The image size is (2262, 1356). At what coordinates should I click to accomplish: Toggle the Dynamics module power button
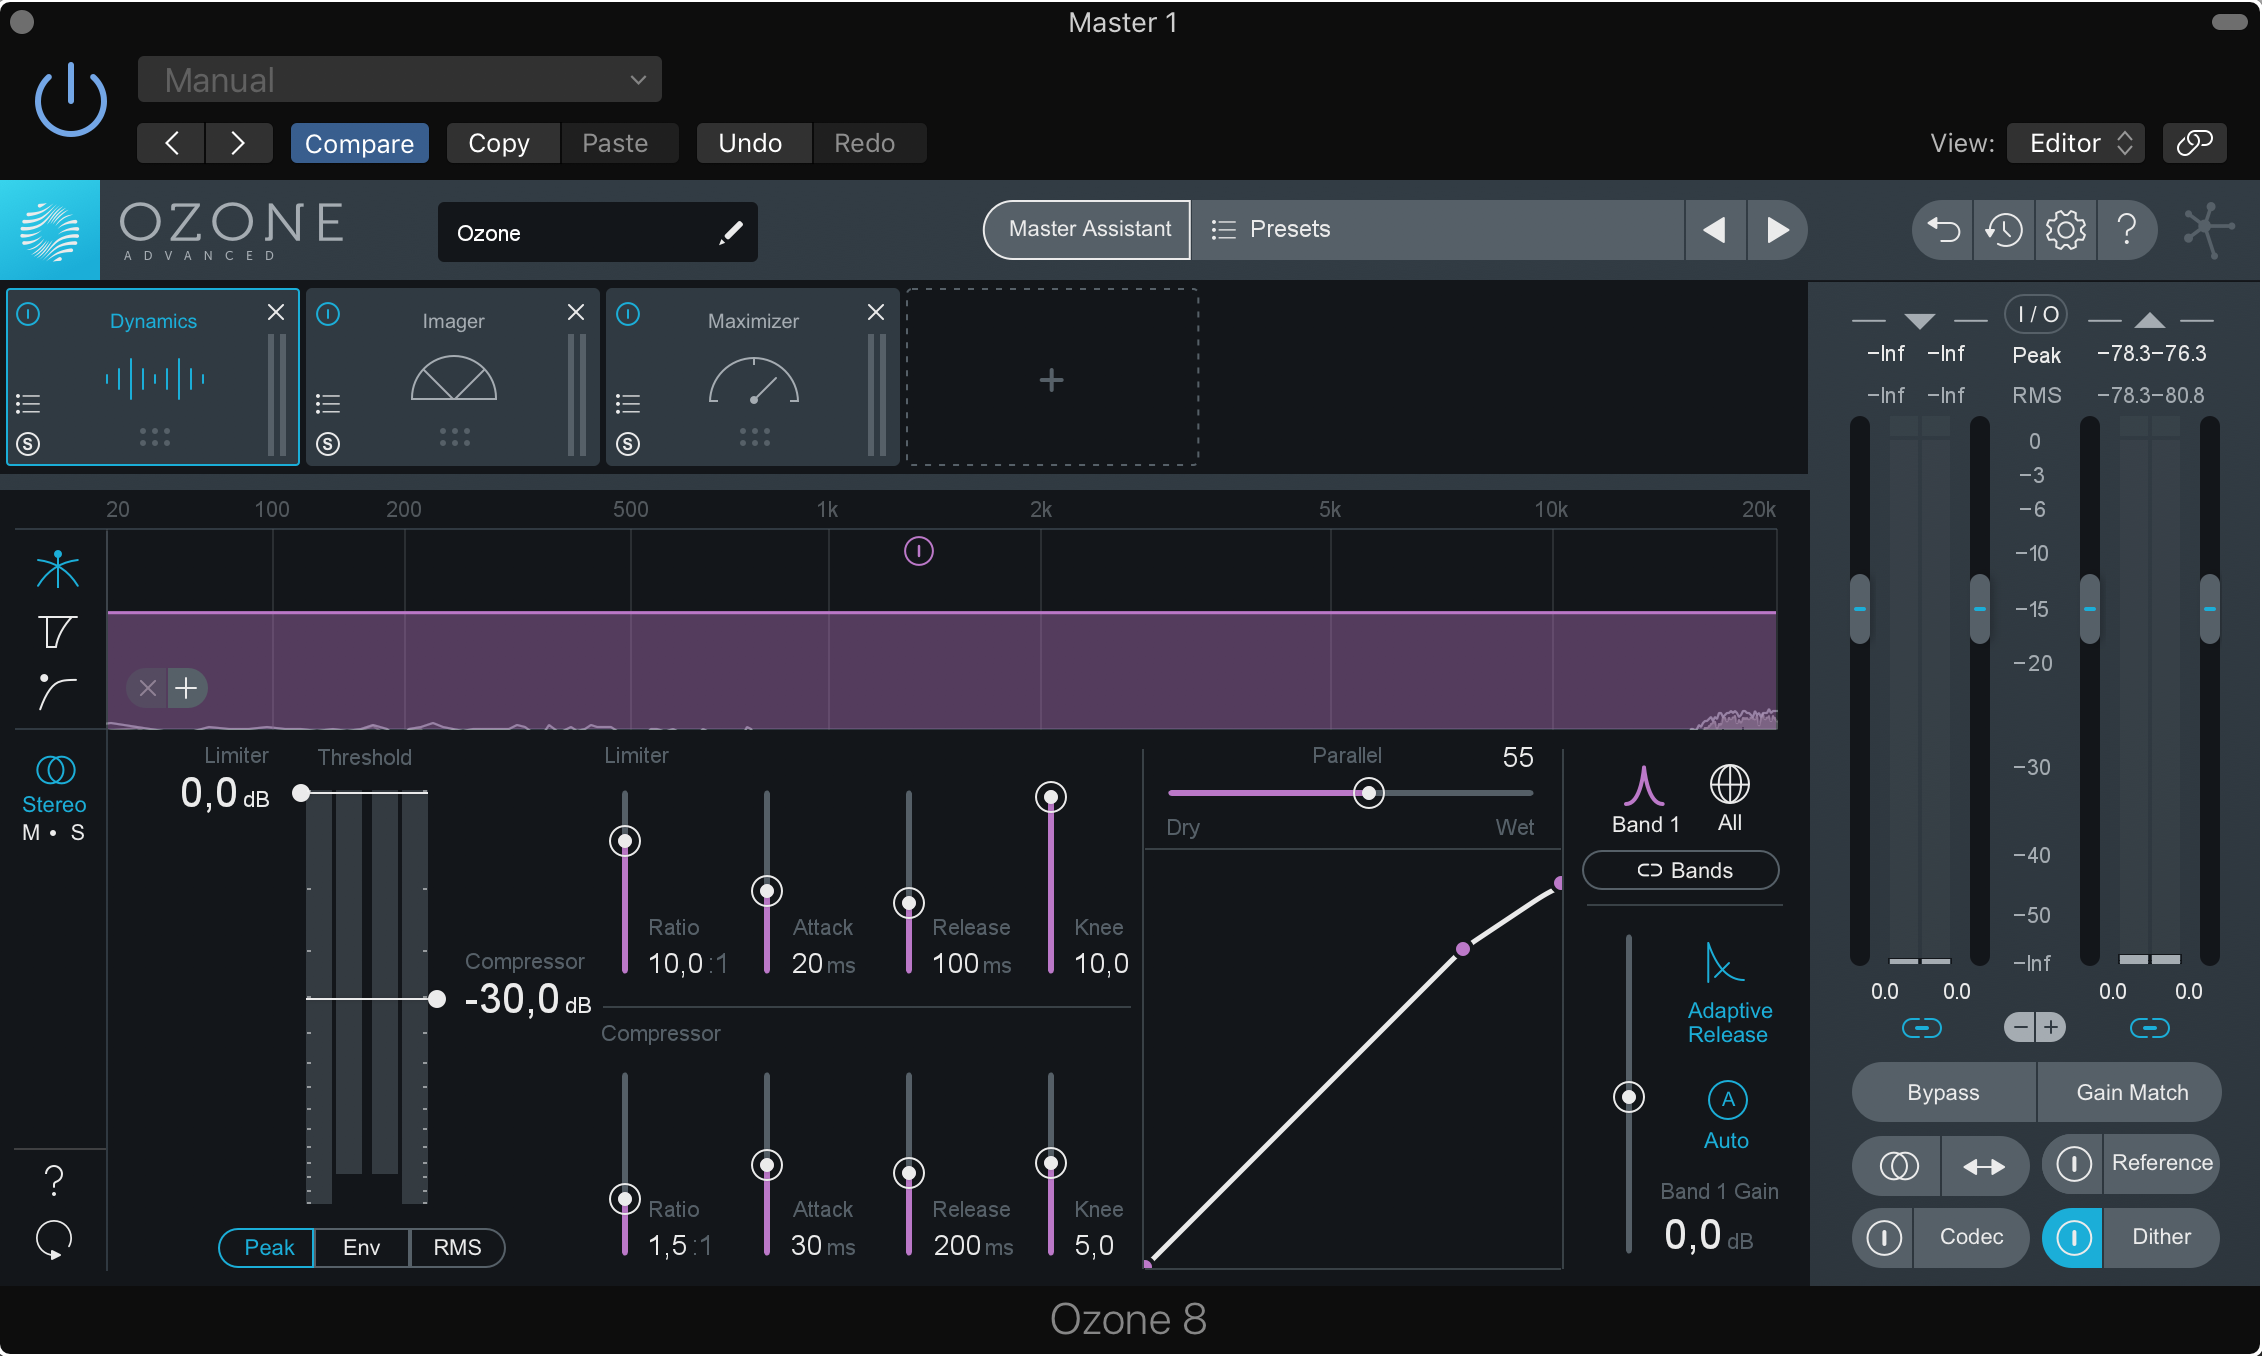click(29, 315)
